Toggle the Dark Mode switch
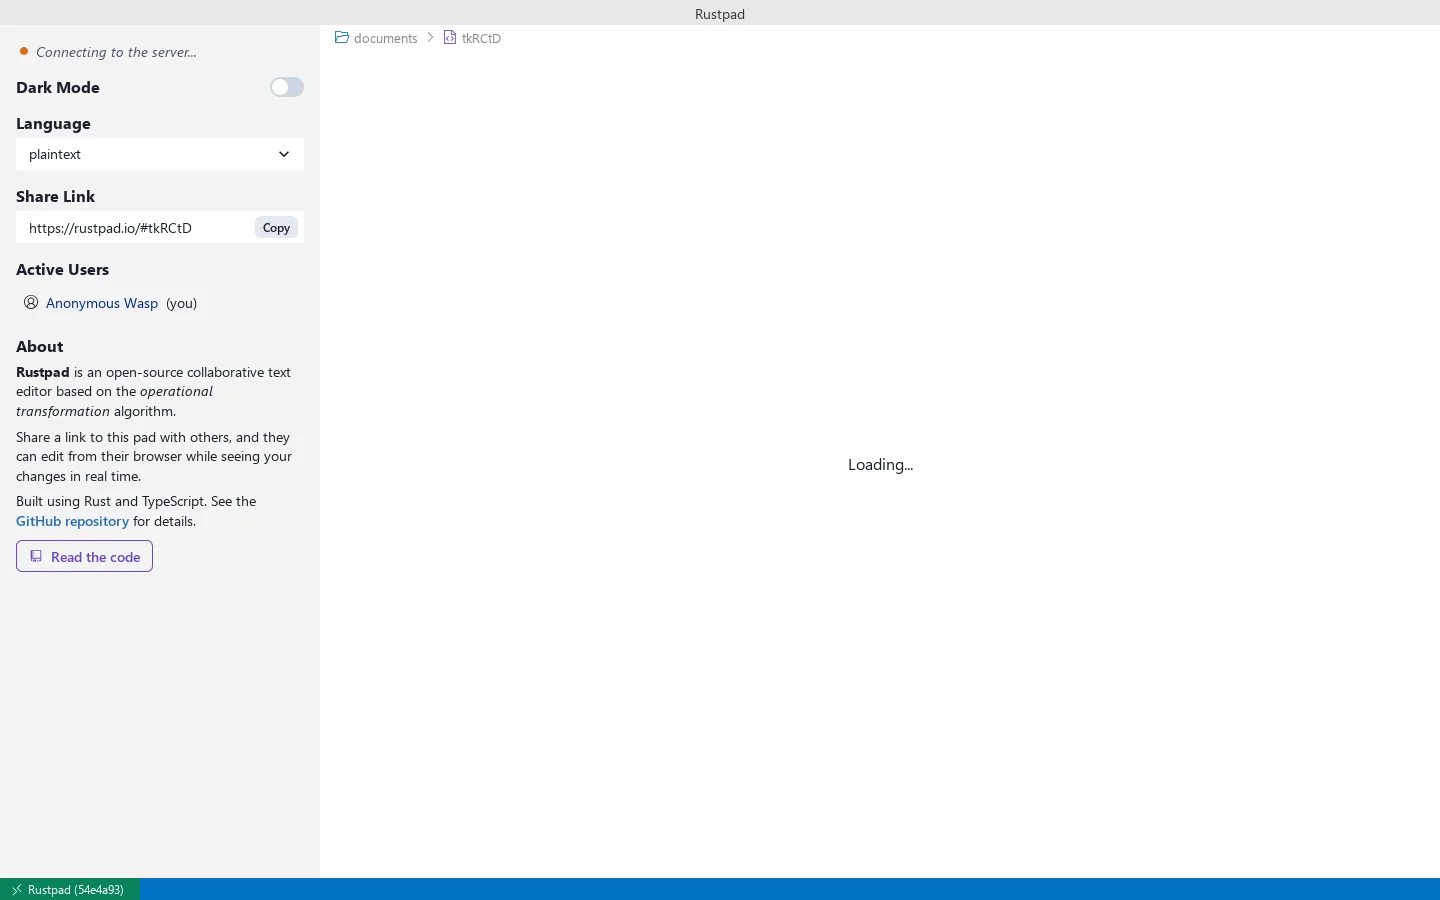 287,88
